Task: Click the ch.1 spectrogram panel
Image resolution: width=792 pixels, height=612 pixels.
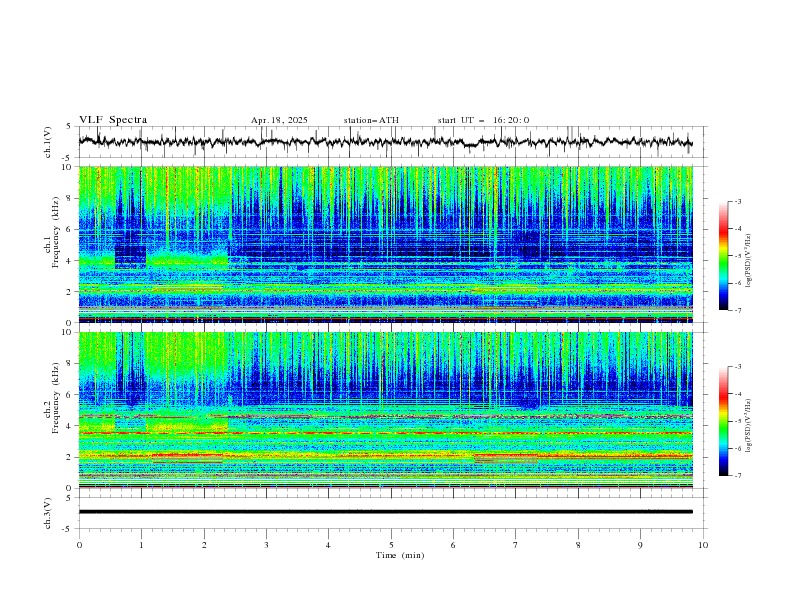Action: [385, 244]
